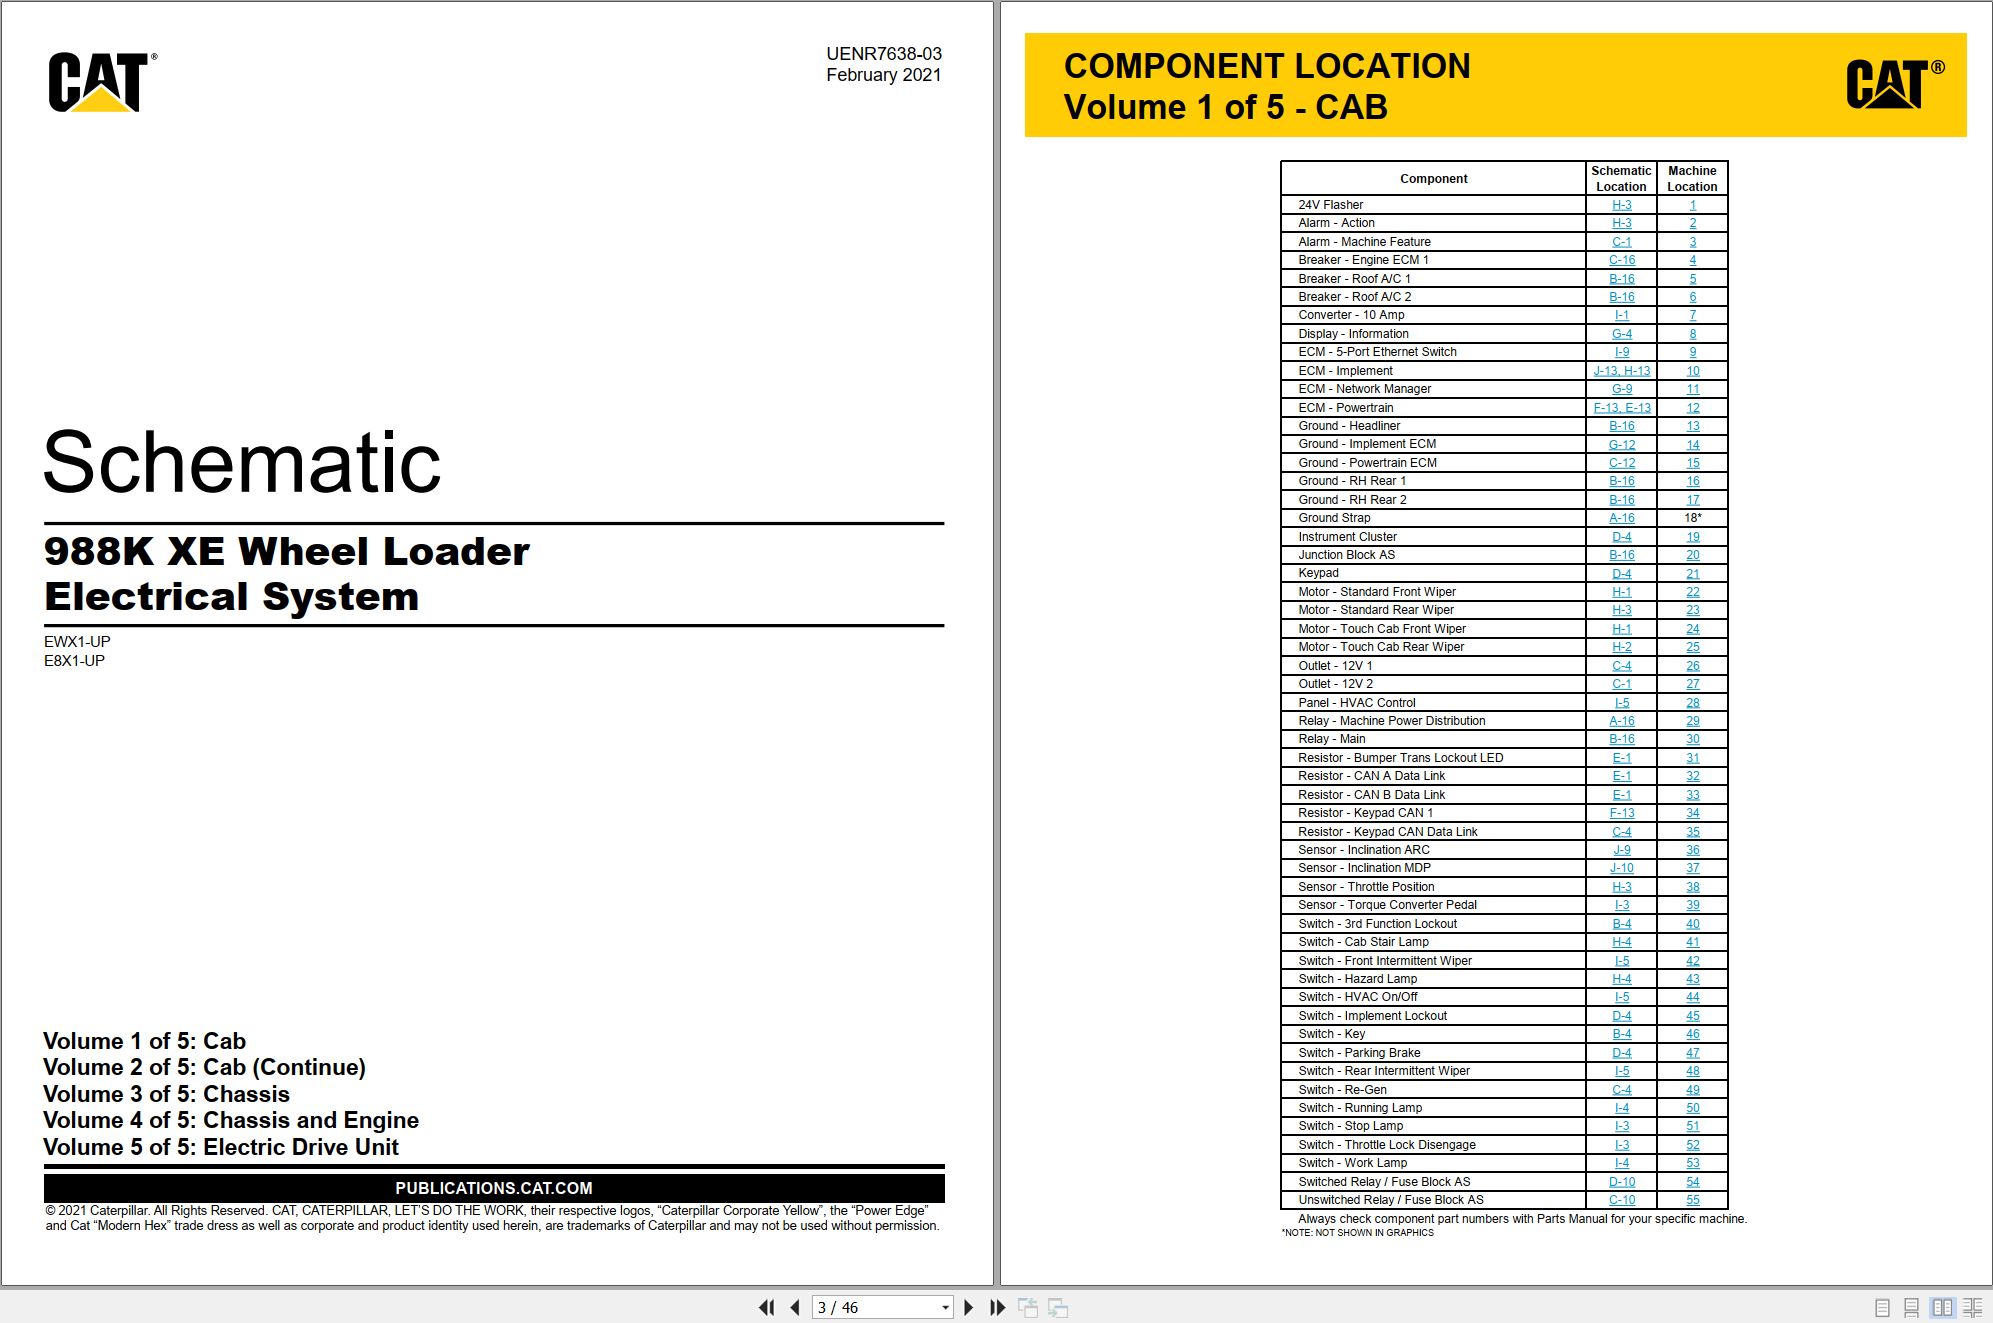Click machine location 18* for Ground Strap
The width and height of the screenshot is (1993, 1323).
click(x=1692, y=518)
